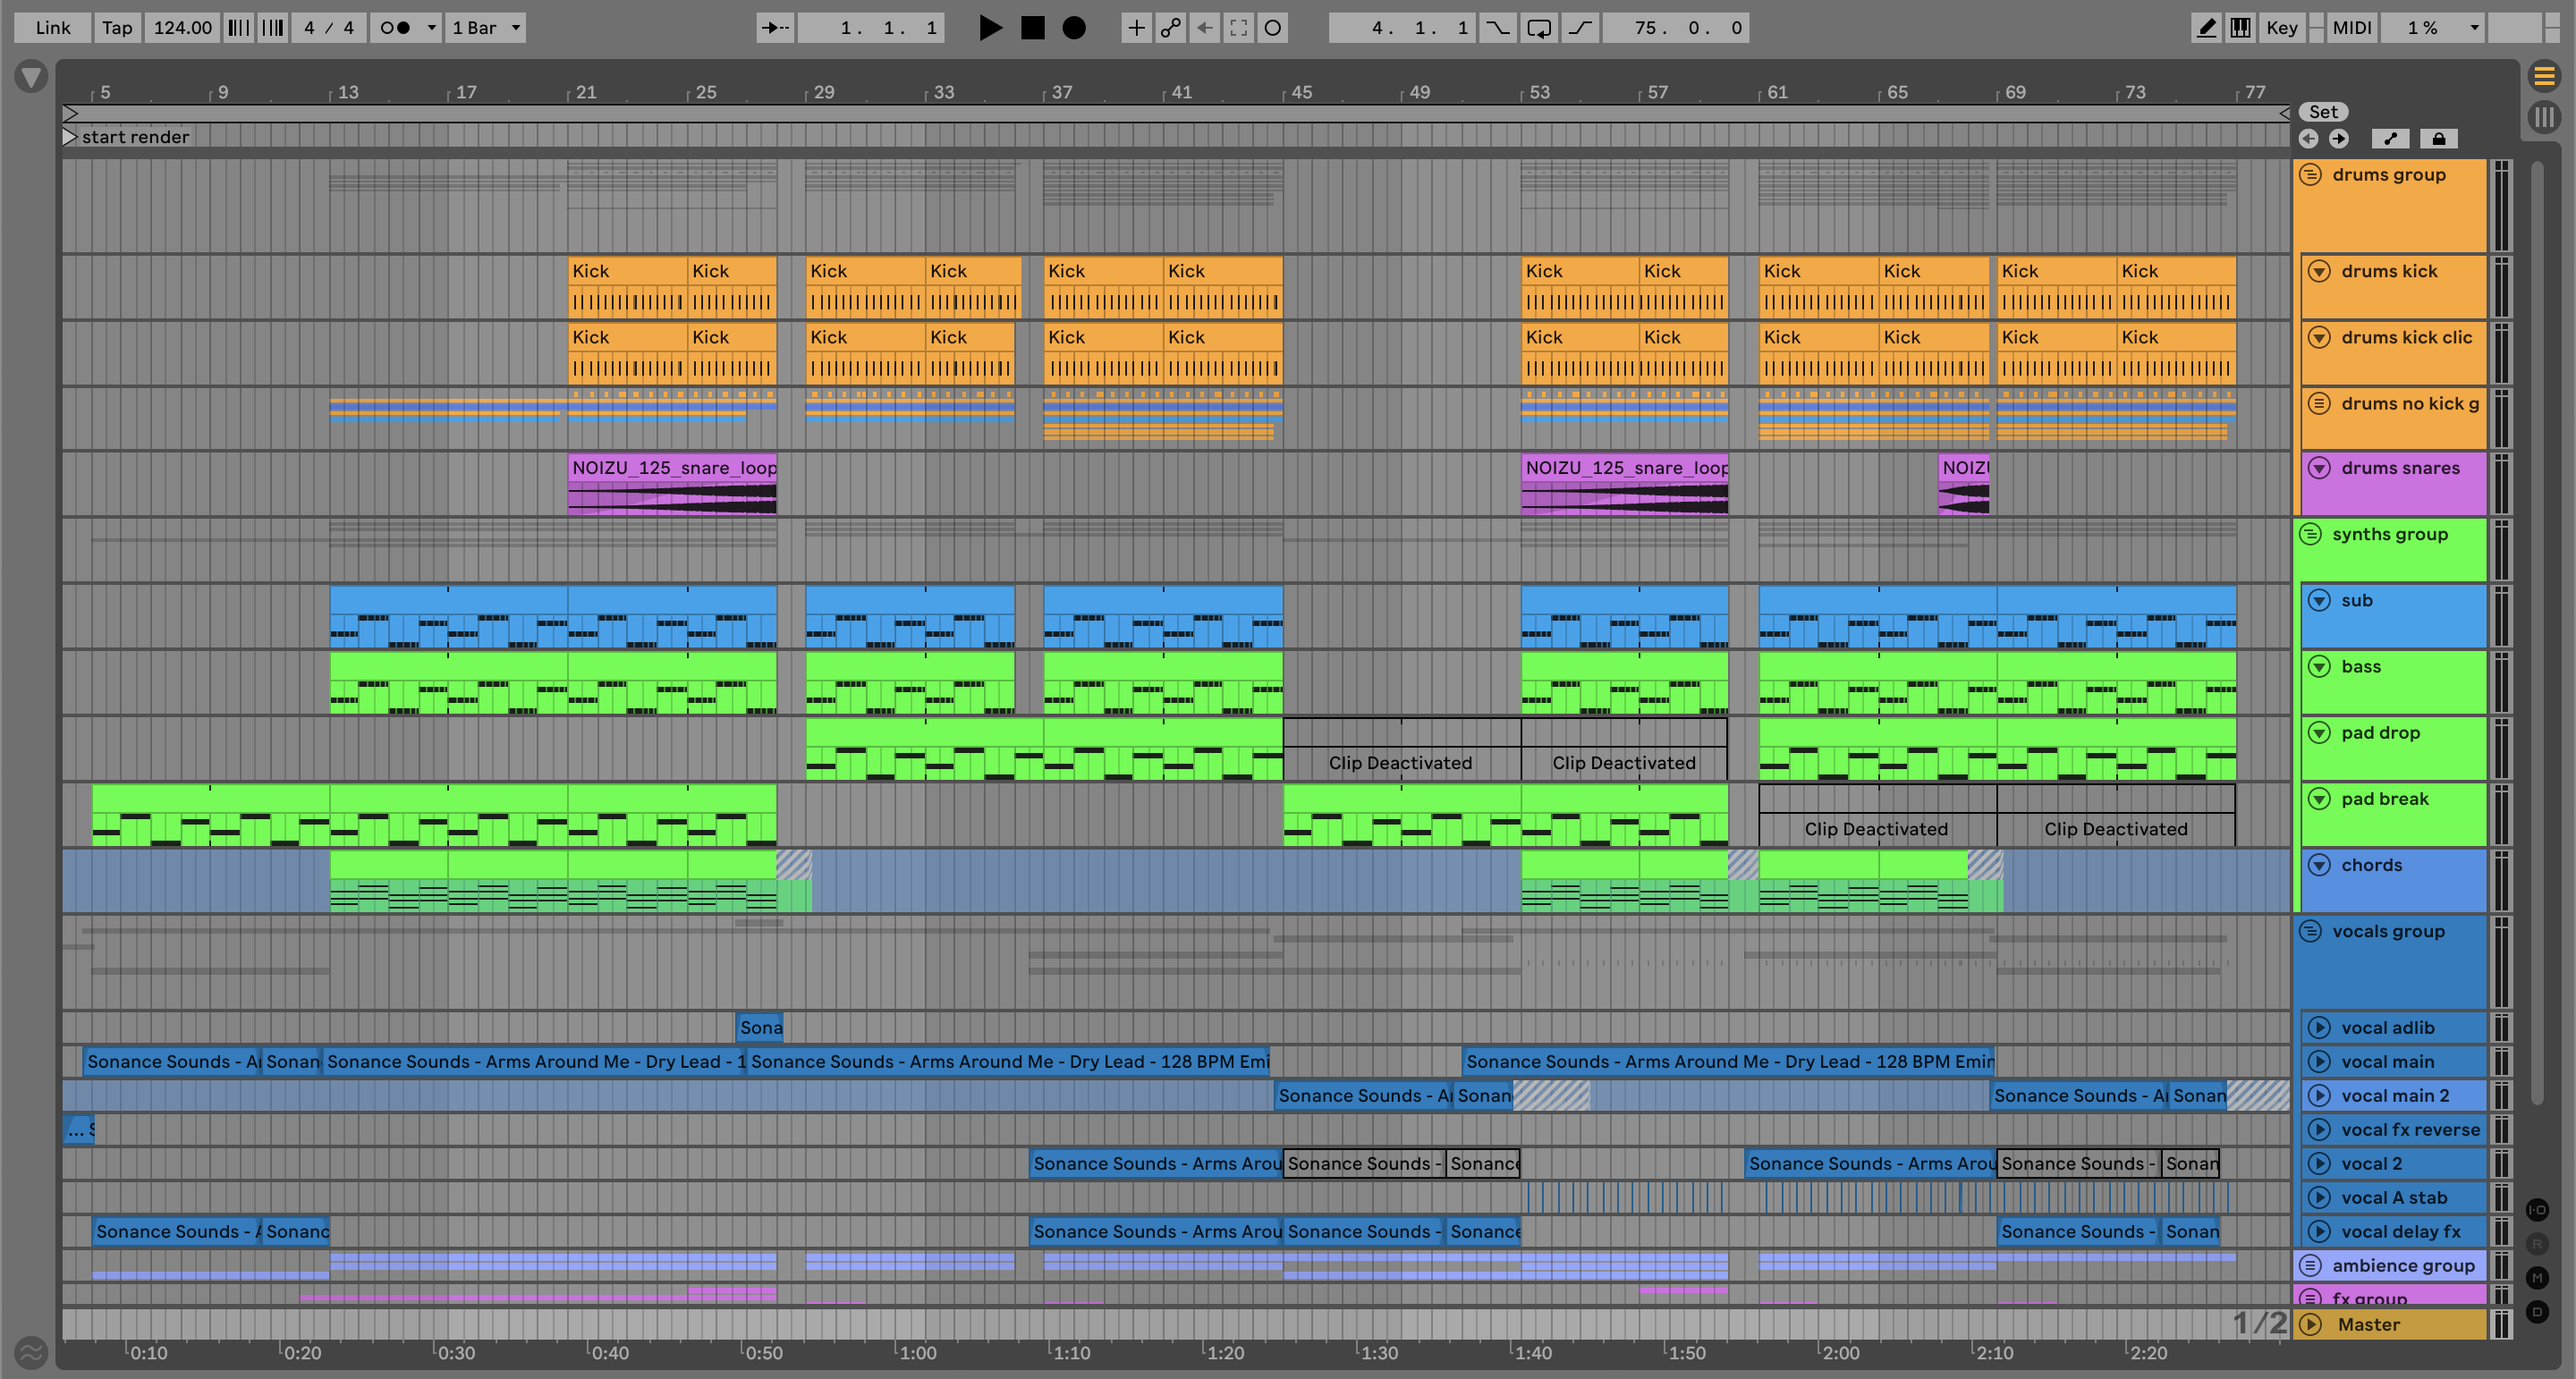Click the Automation Arm button
This screenshot has width=2576, height=1379.
point(1170,28)
